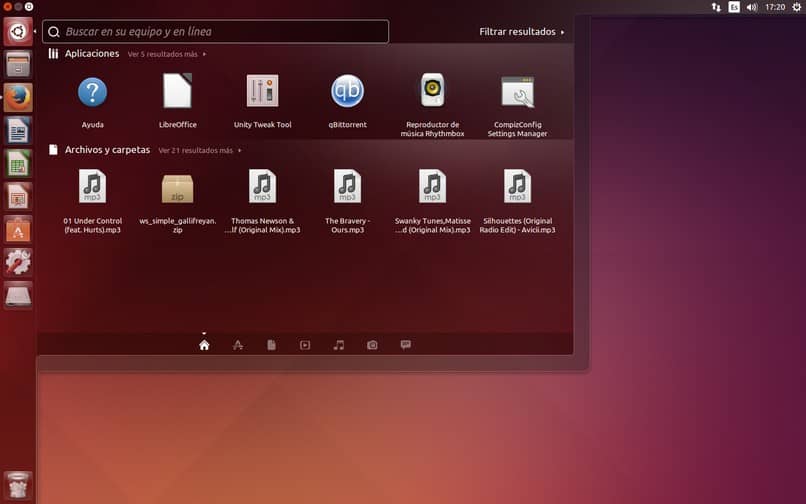806x504 pixels.
Task: Open ws_simple_gallifreyan.zip archive
Action: pyautogui.click(x=177, y=189)
